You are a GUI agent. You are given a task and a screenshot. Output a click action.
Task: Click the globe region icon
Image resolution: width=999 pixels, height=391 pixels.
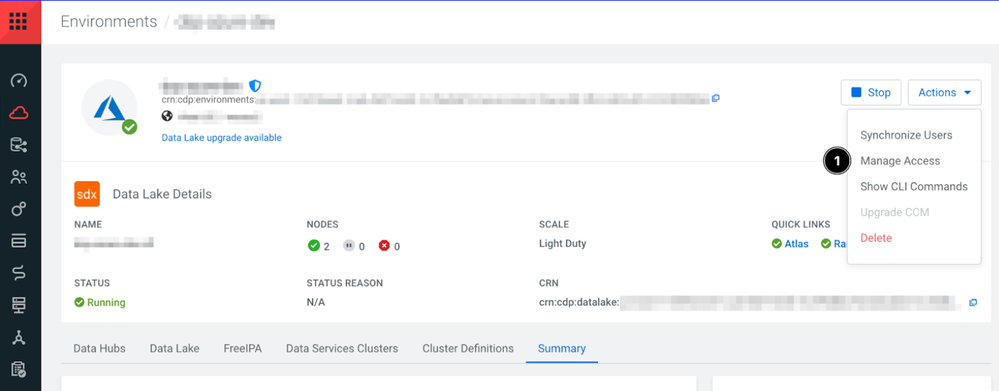(168, 116)
